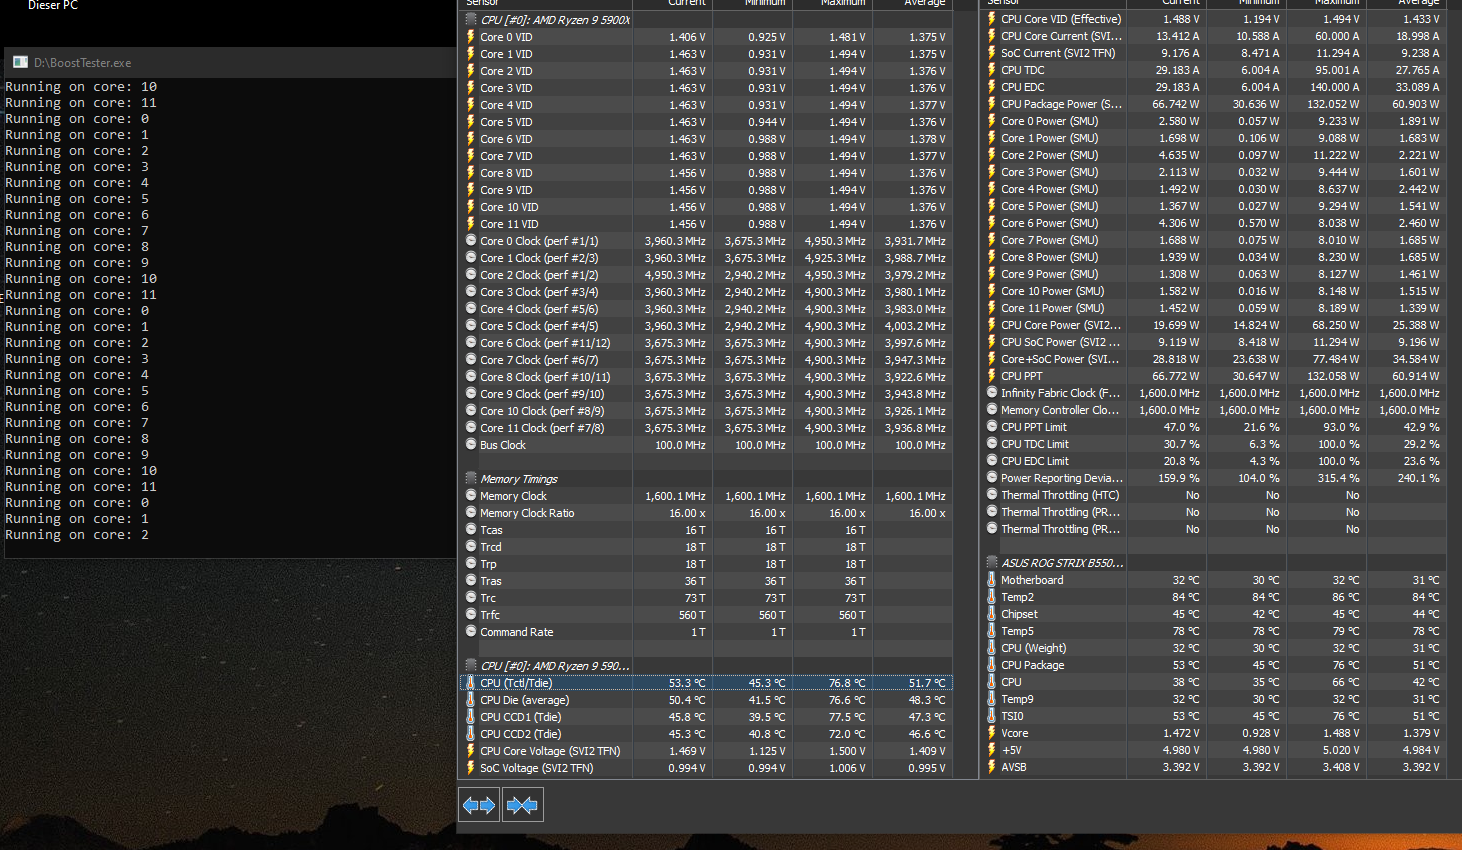1462x850 pixels.
Task: Select the Core 6 Clock (perf #11/12) row
Action: coord(706,343)
